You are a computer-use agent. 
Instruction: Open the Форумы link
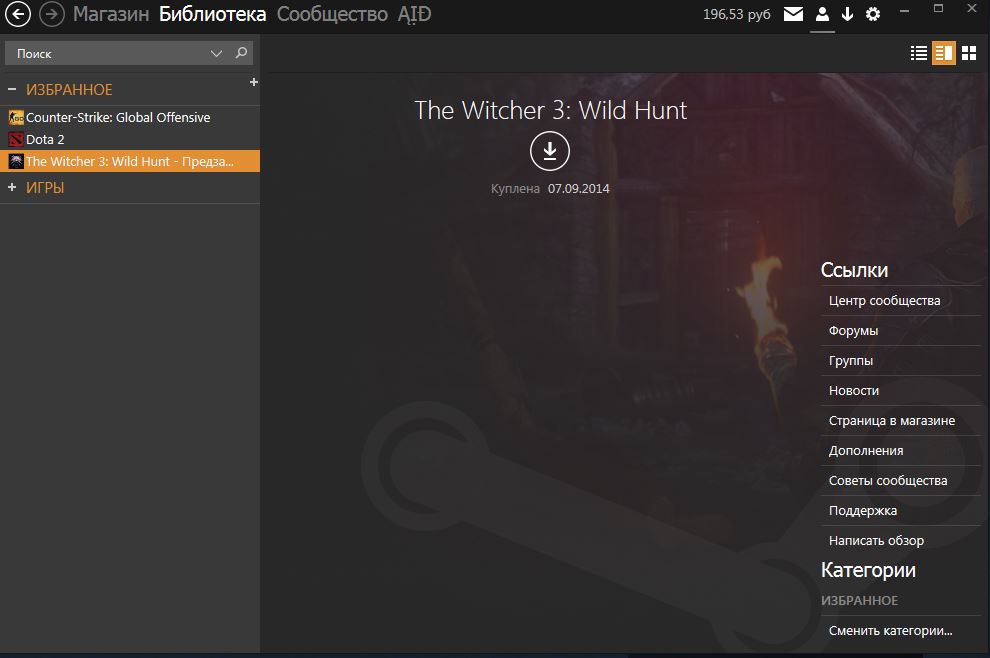854,331
